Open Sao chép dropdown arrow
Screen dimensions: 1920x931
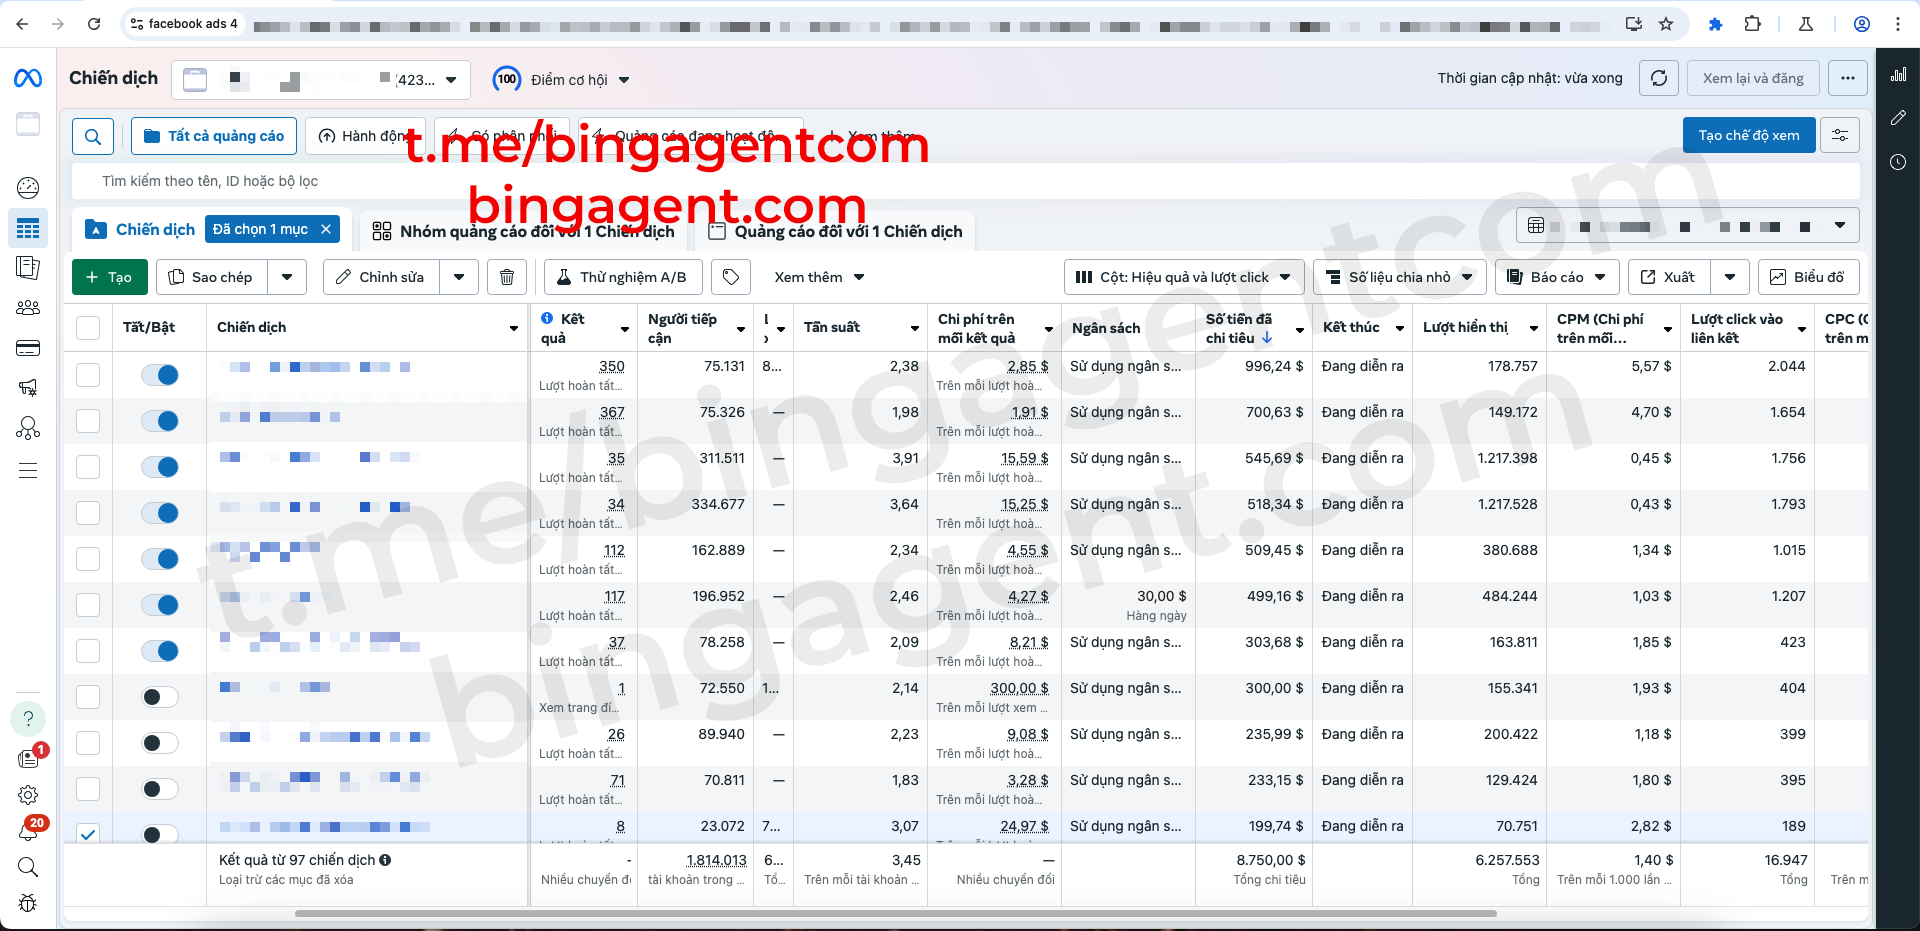pyautogui.click(x=287, y=277)
